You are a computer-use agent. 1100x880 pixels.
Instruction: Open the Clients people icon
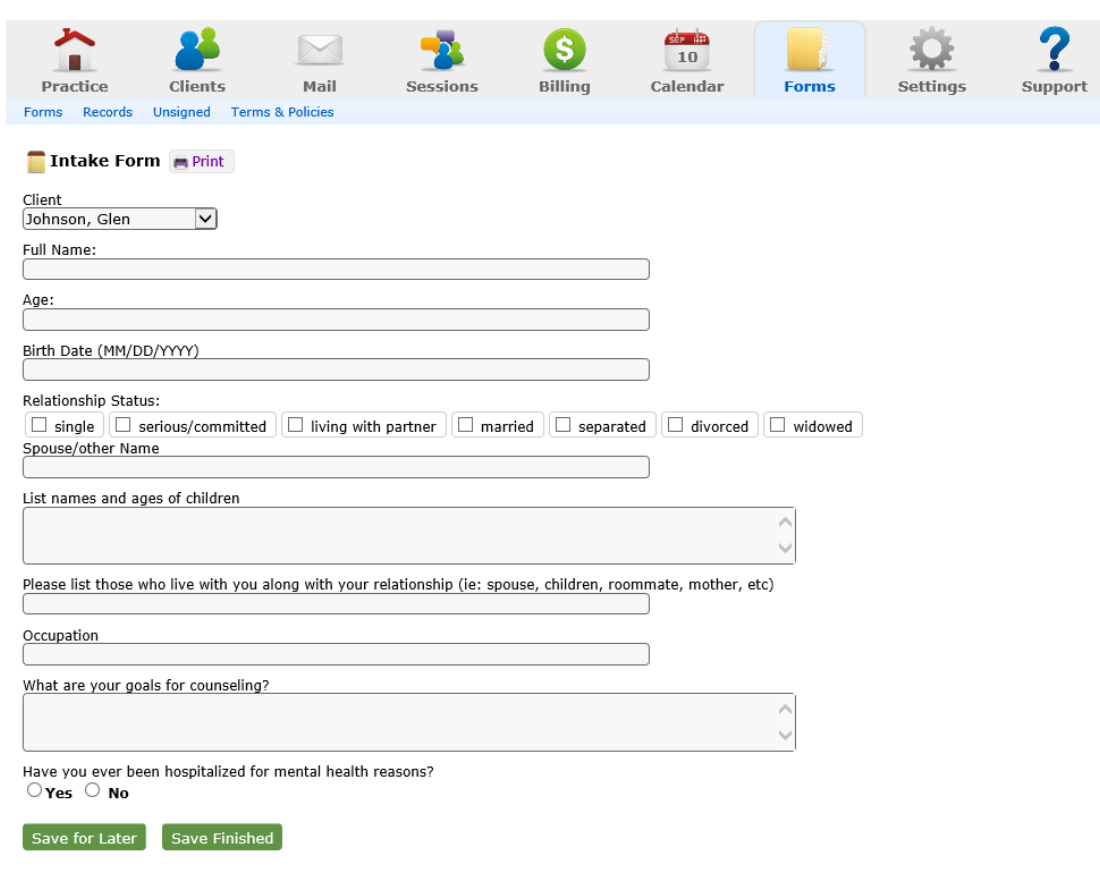(197, 49)
